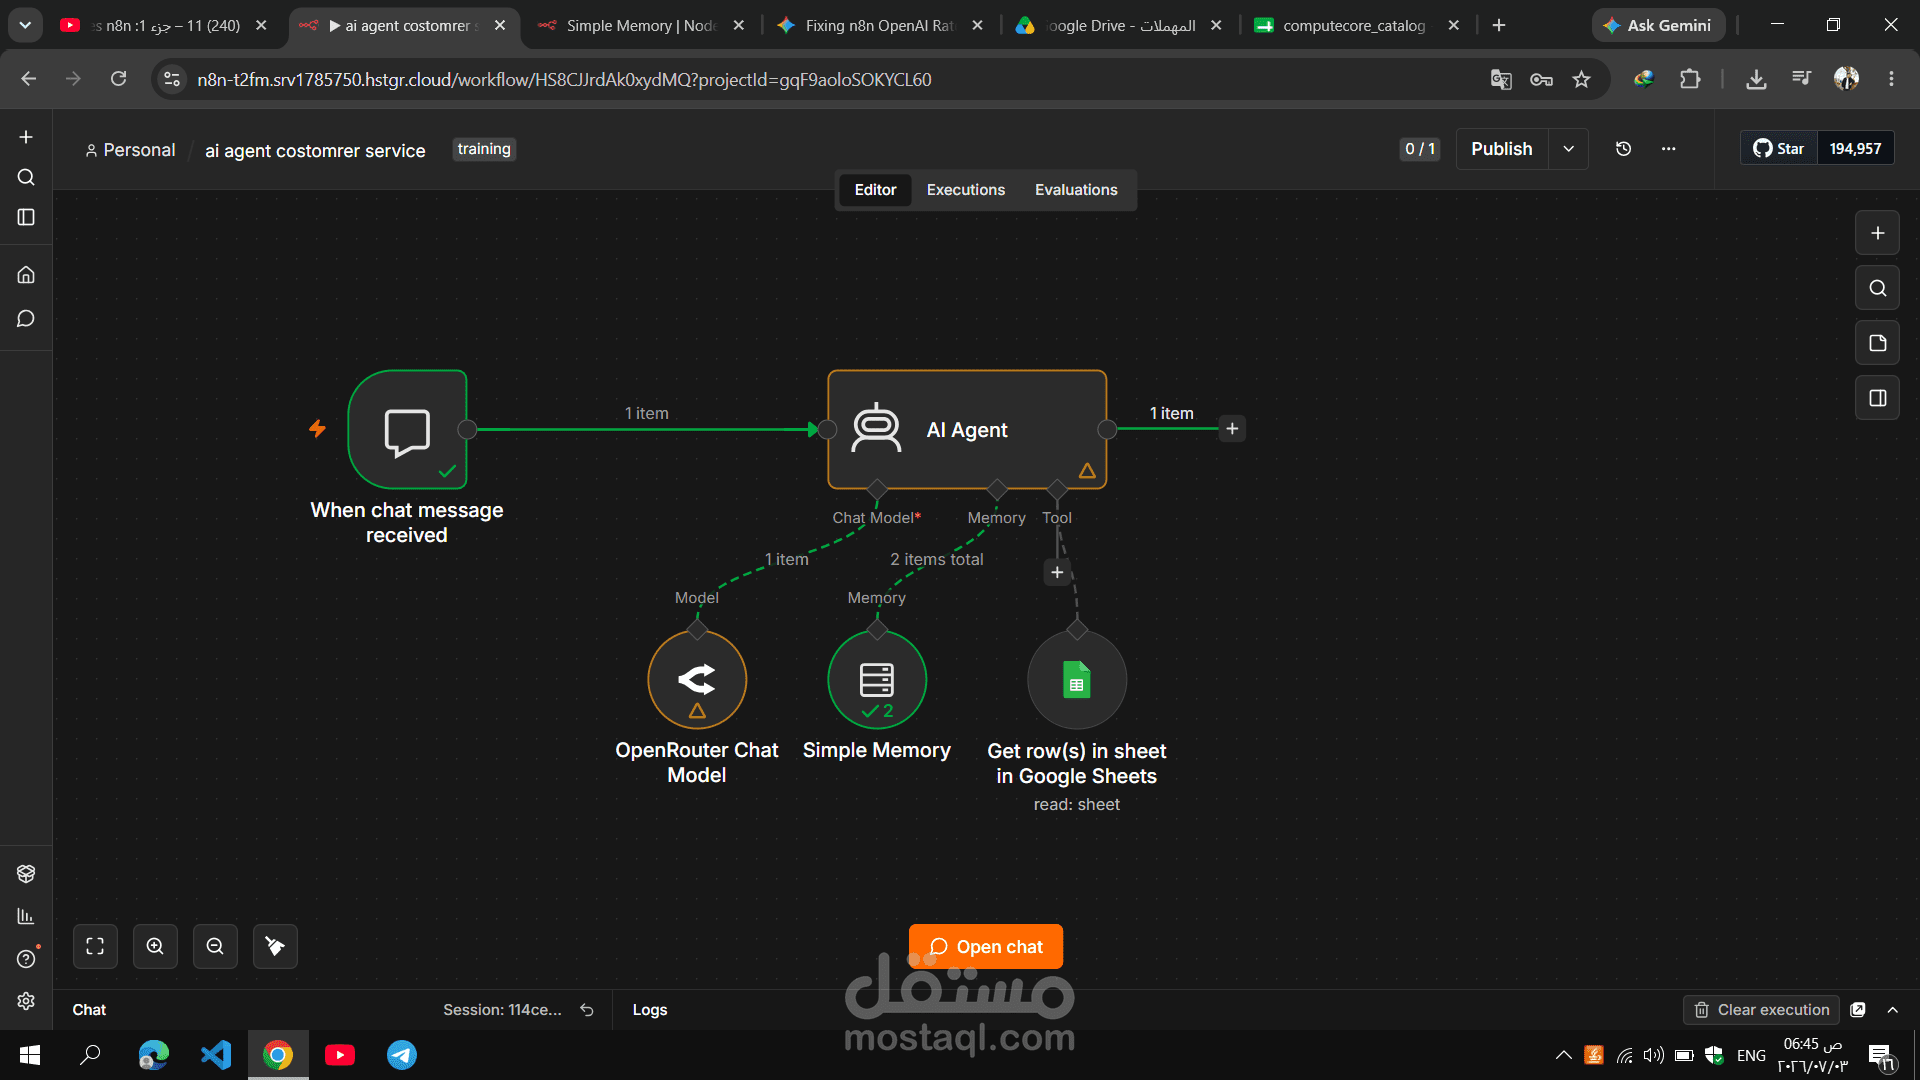Open the Personal project link
The height and width of the screenshot is (1080, 1920).
coord(130,150)
